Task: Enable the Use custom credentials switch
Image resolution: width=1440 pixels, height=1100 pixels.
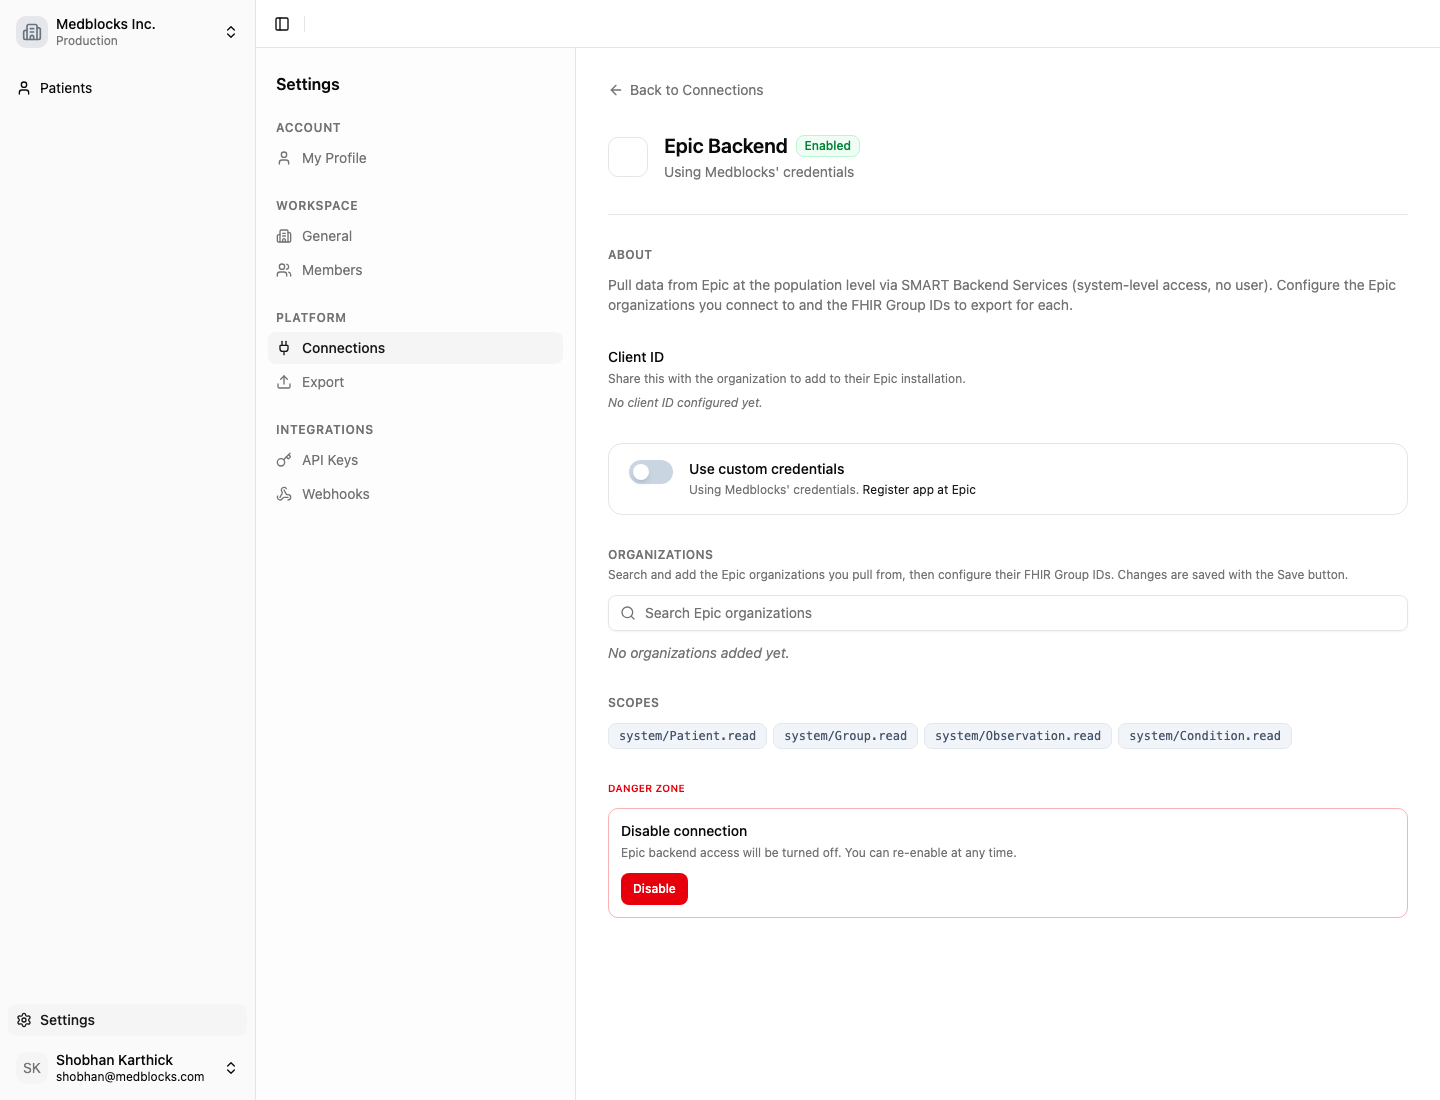Action: [651, 472]
